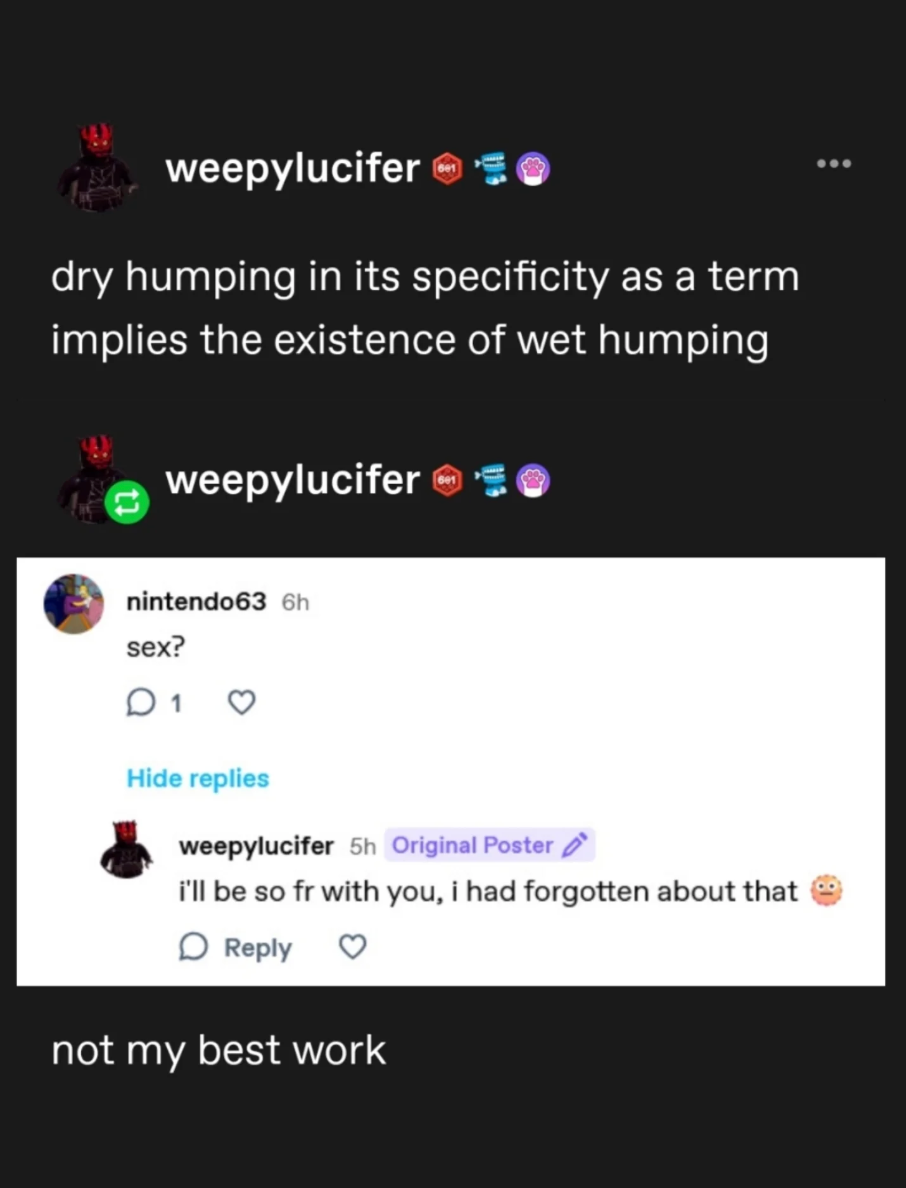The width and height of the screenshot is (906, 1188).
Task: Click the top weepylucifer avatar
Action: coord(96,167)
